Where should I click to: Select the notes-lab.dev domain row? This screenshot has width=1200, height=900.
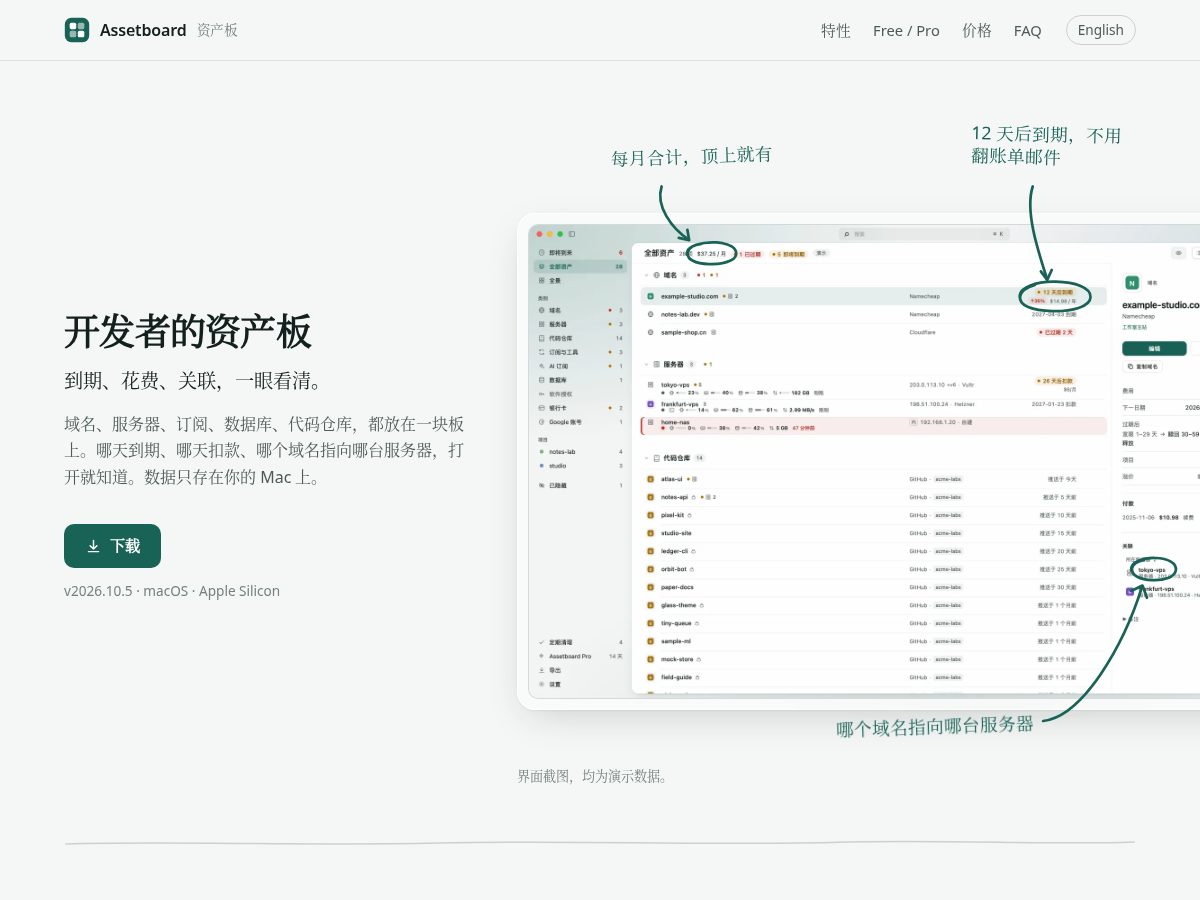click(874, 314)
